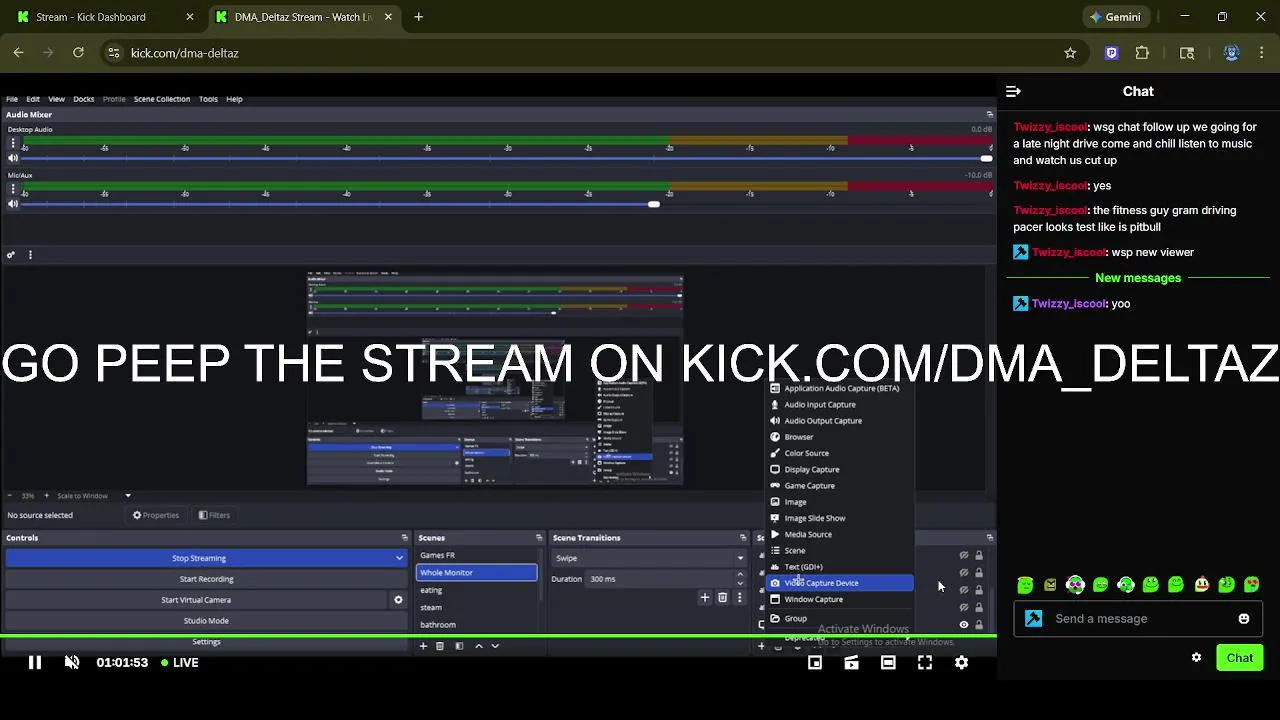Open chat settings gear icon

tap(1196, 657)
